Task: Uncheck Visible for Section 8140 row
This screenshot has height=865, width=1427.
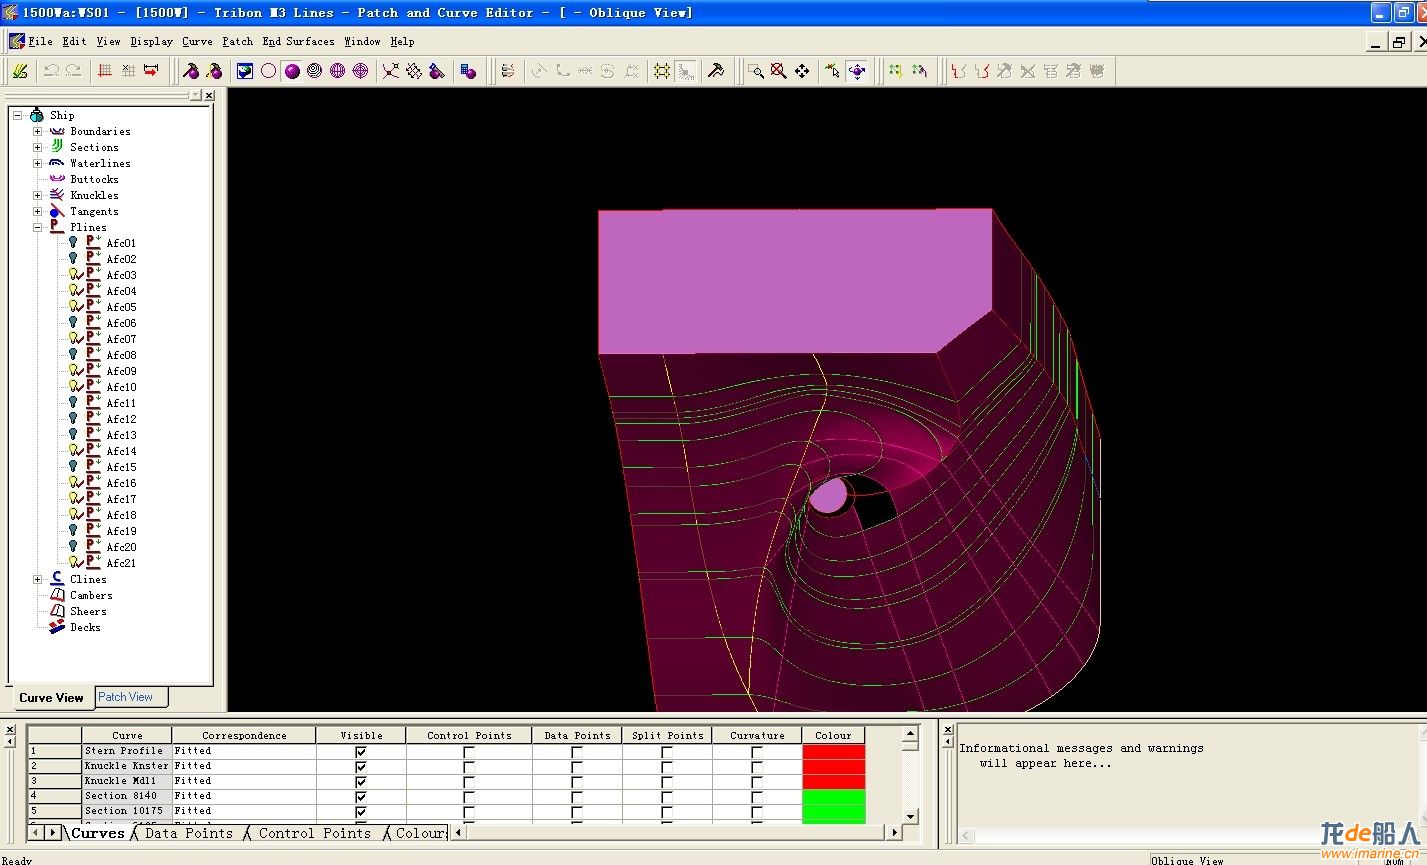Action: coord(361,796)
